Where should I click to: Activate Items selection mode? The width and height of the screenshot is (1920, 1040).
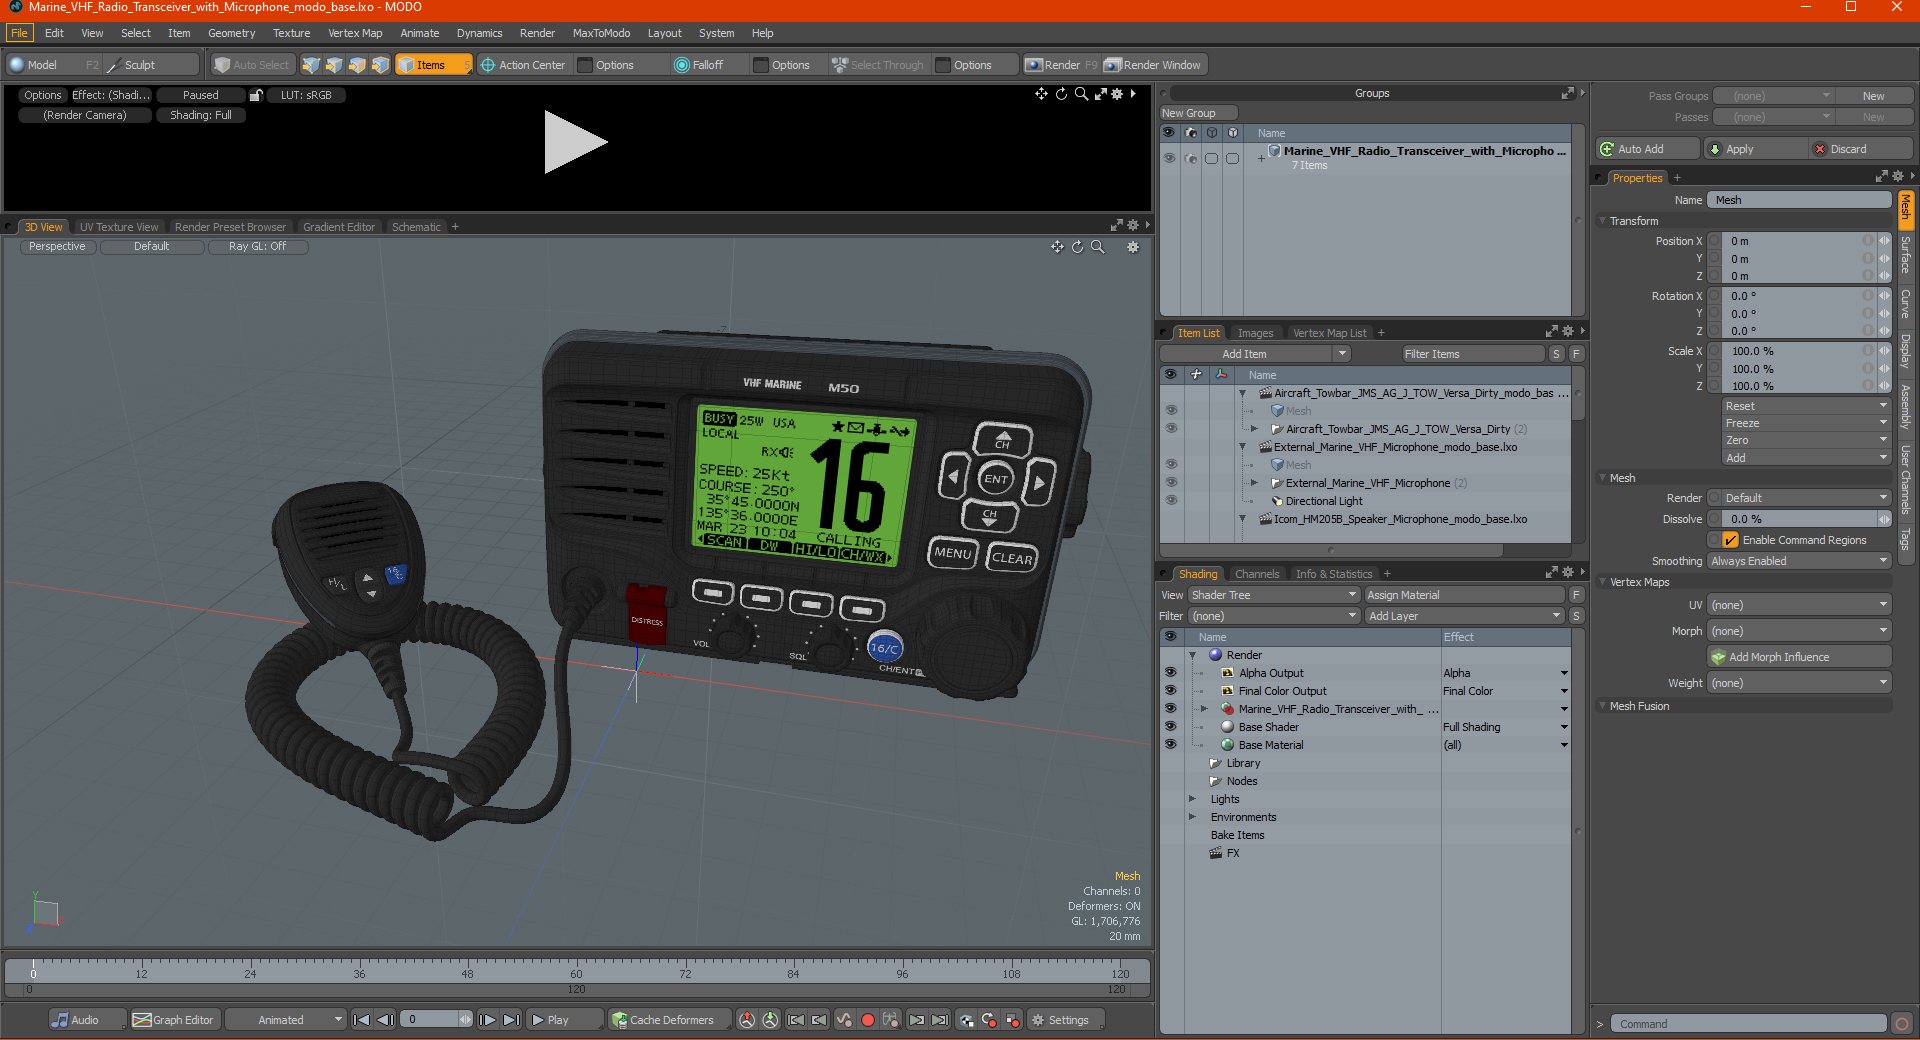coord(433,65)
